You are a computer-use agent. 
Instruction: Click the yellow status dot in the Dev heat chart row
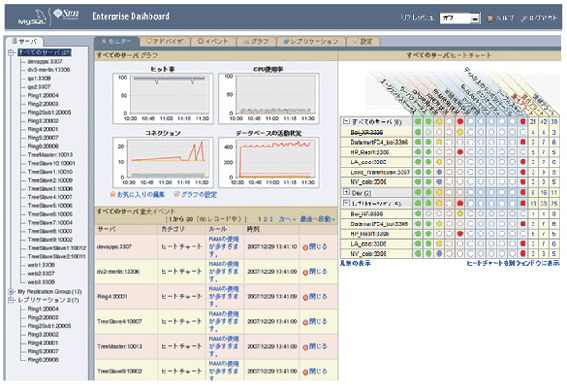coord(439,192)
